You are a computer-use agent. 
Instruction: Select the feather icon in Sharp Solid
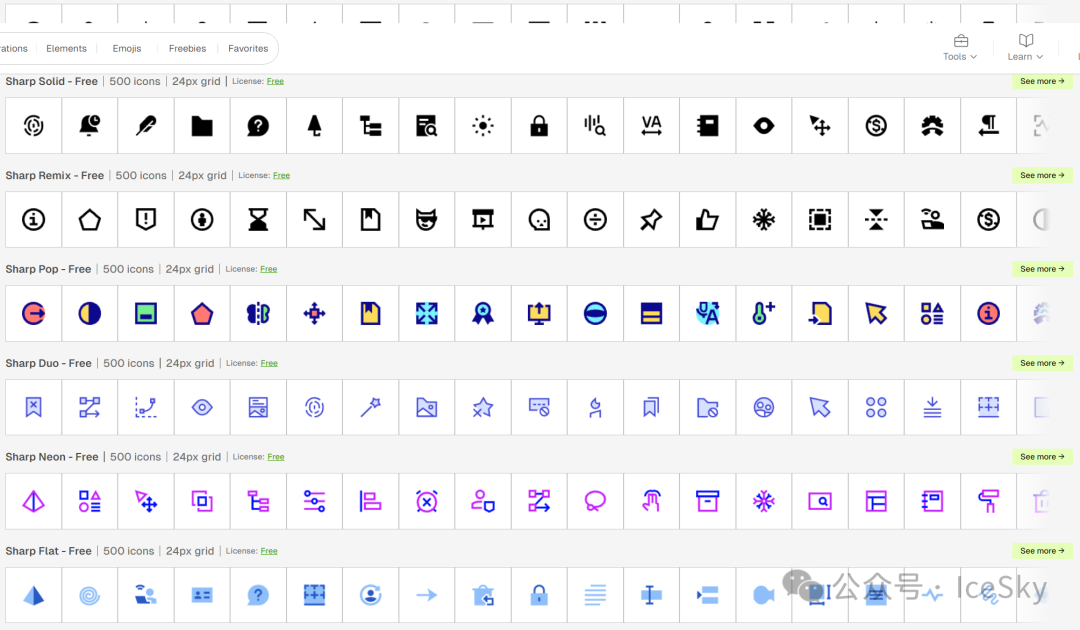click(146, 126)
